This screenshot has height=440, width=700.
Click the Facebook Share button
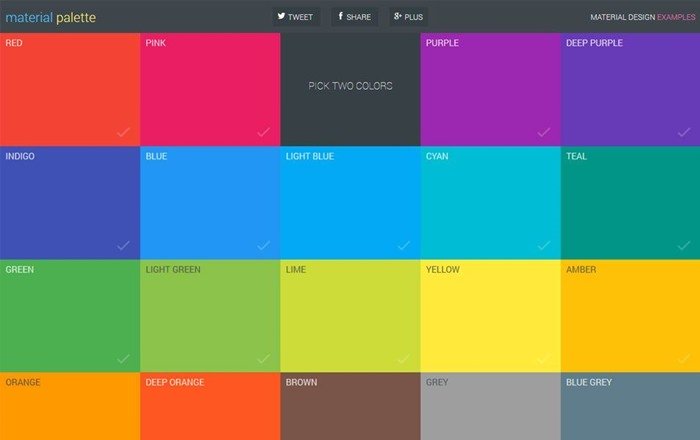click(x=354, y=17)
